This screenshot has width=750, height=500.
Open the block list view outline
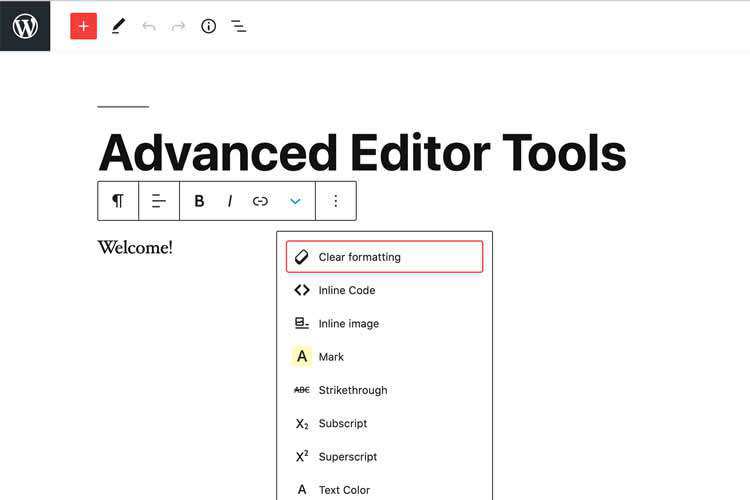pyautogui.click(x=238, y=26)
